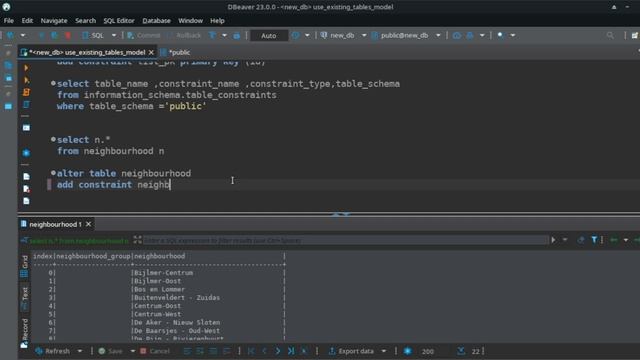Open the new SQL script button
640x360 pixels.
pyautogui.click(x=93, y=36)
